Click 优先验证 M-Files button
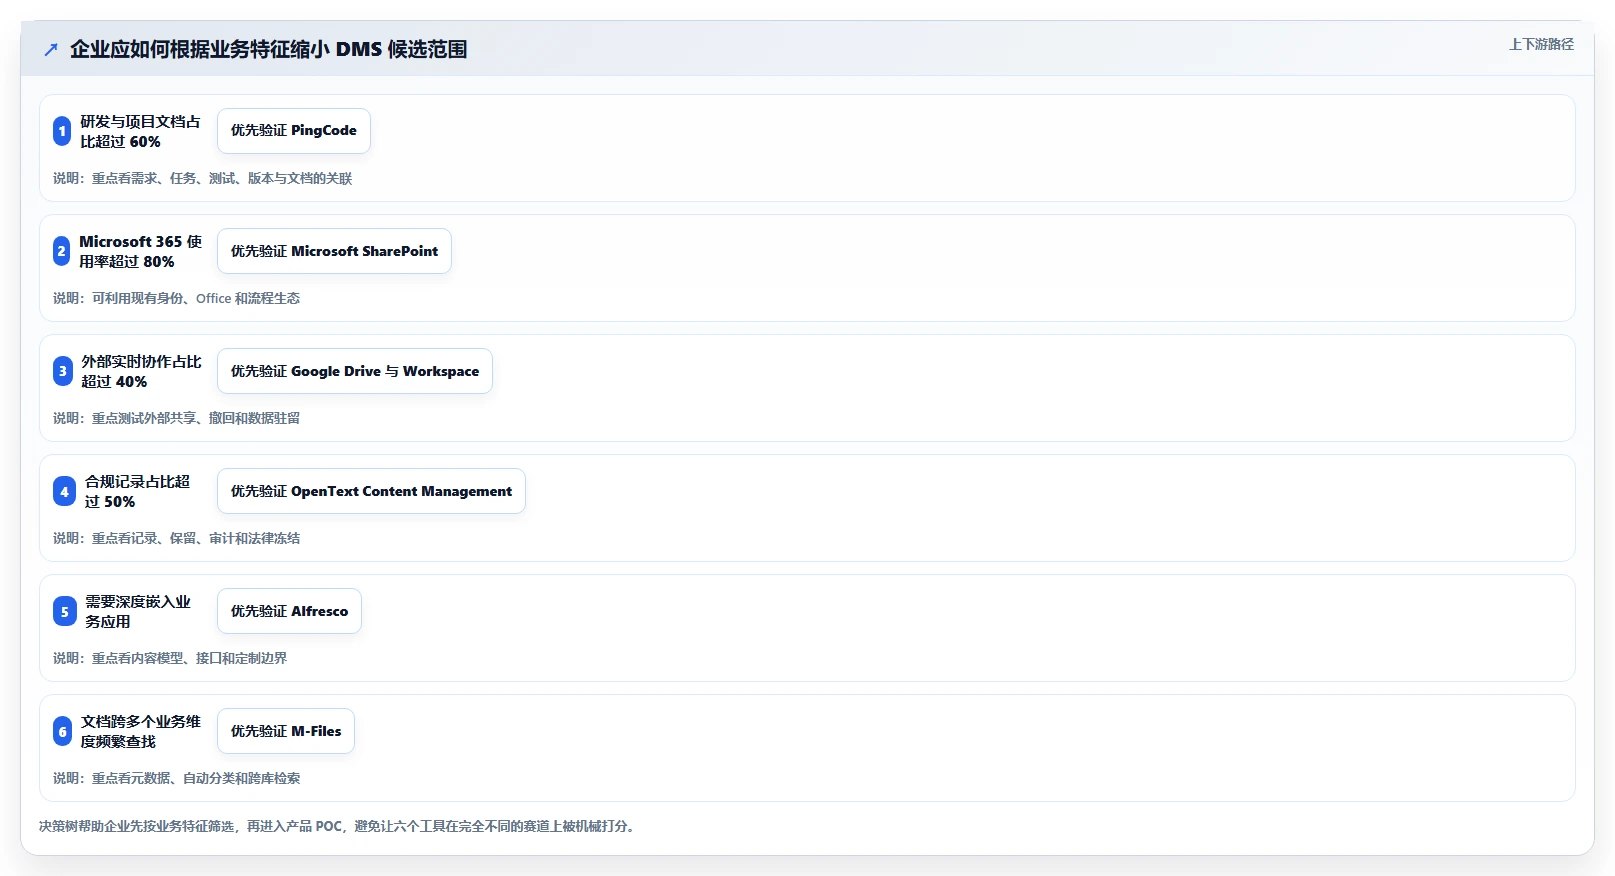This screenshot has height=876, width=1615. pyautogui.click(x=286, y=731)
